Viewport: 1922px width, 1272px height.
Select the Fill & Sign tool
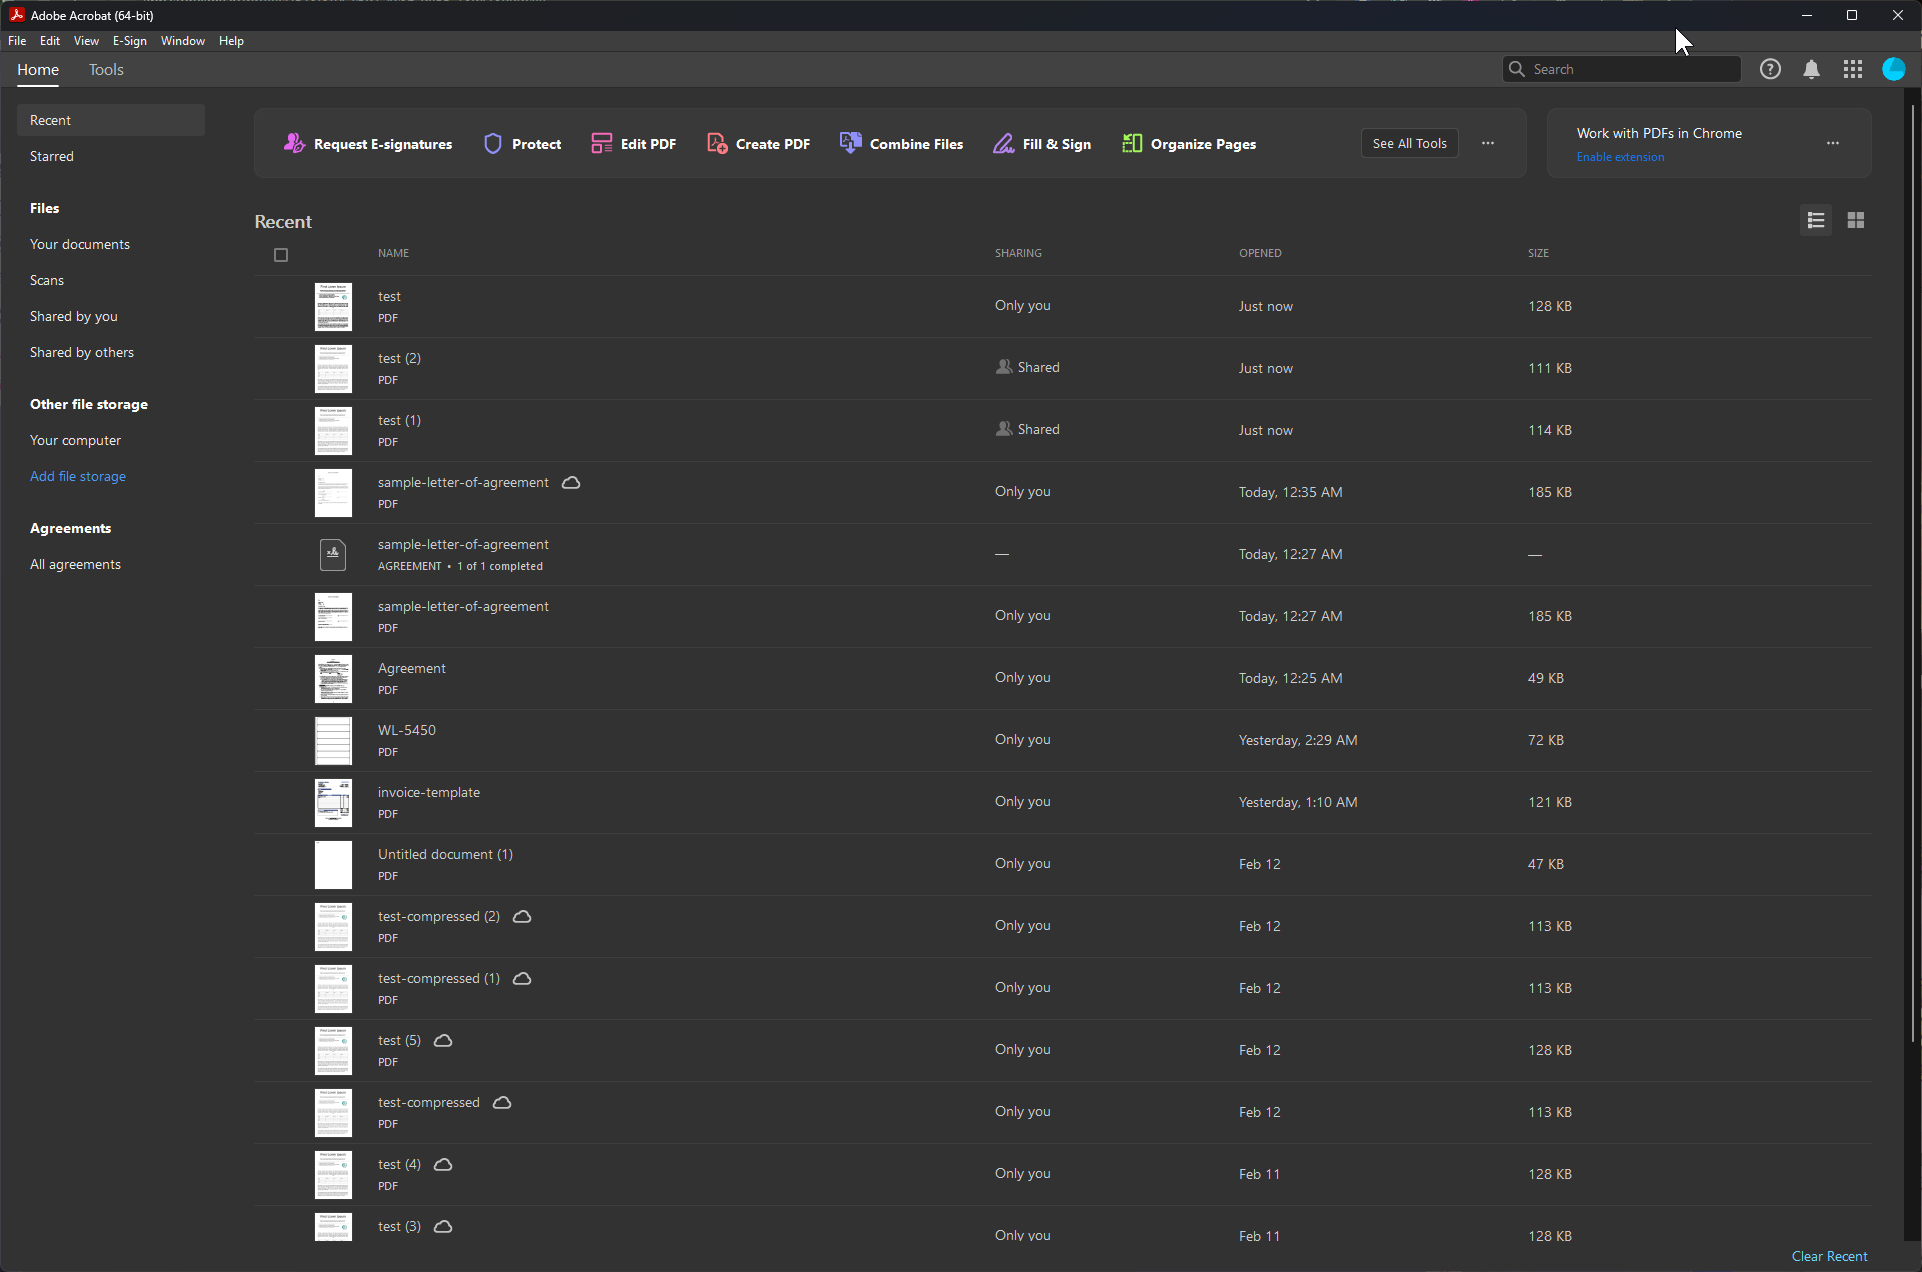pos(1003,144)
